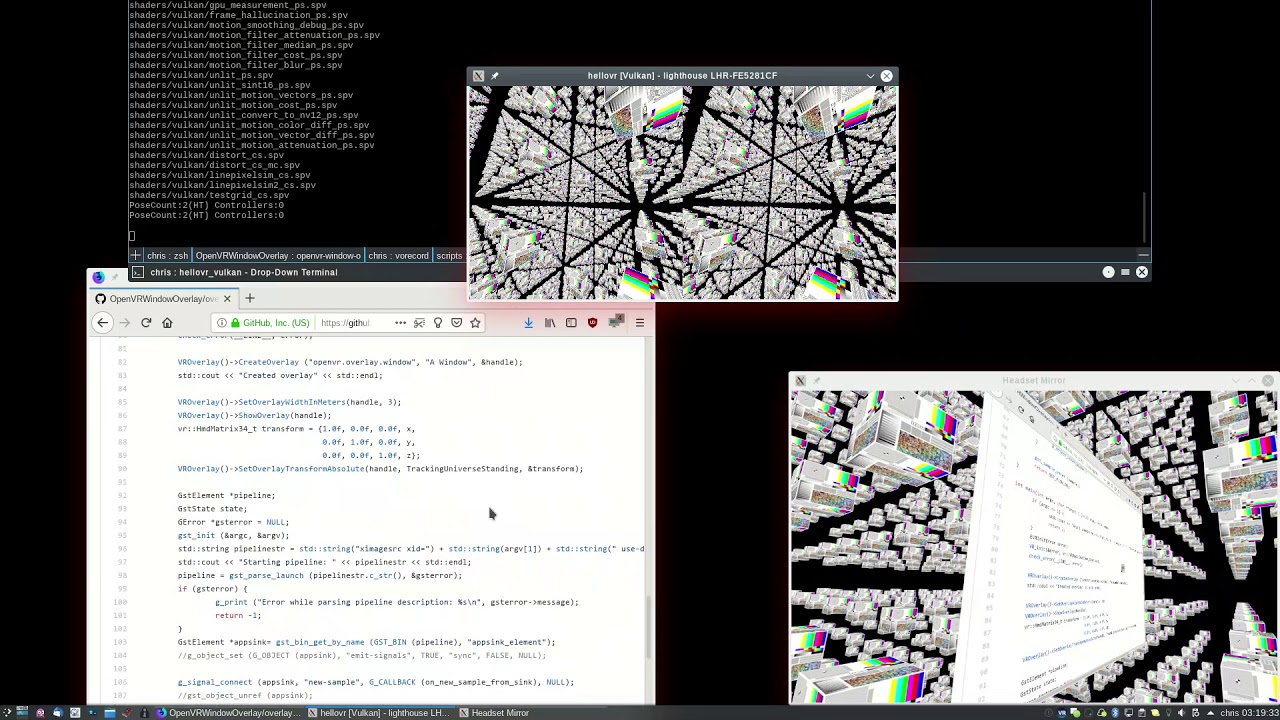Quit the Drop-Down Terminal

tap(1141, 272)
